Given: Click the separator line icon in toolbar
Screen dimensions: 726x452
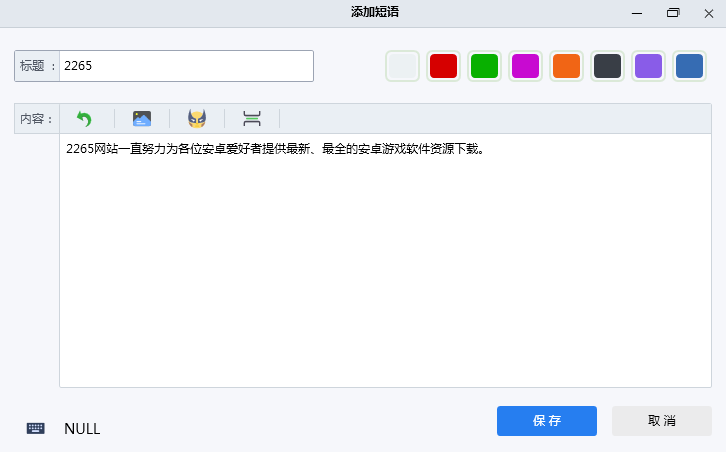Looking at the screenshot, I should pyautogui.click(x=252, y=119).
